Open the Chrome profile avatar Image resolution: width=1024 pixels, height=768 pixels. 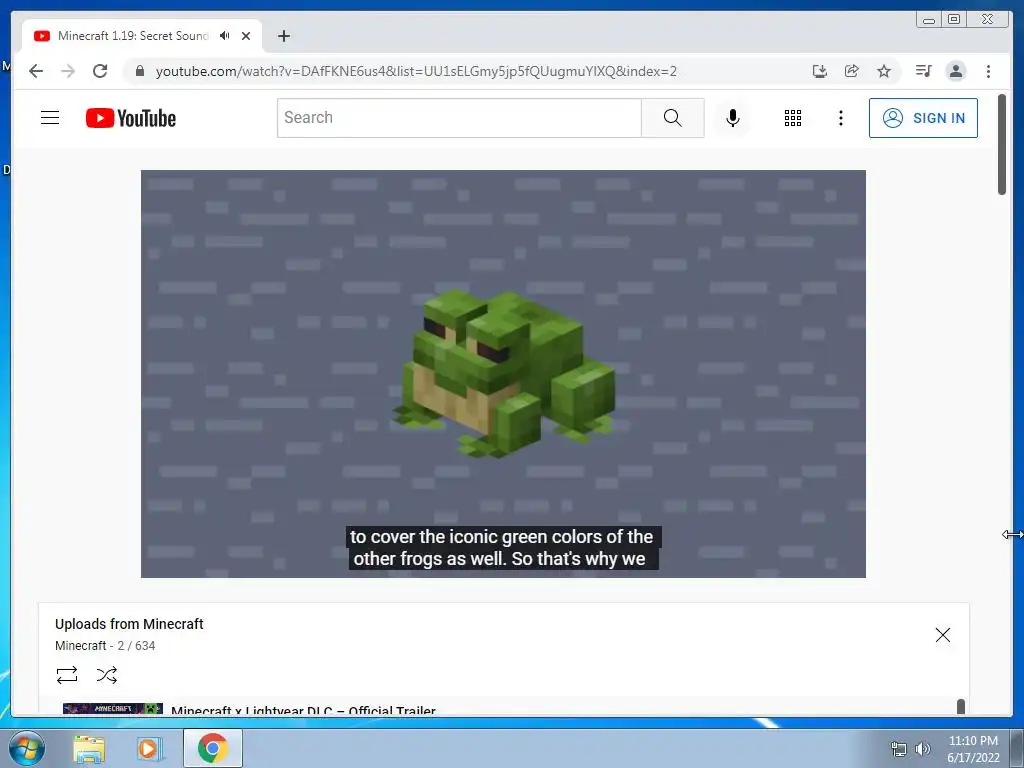coord(955,71)
